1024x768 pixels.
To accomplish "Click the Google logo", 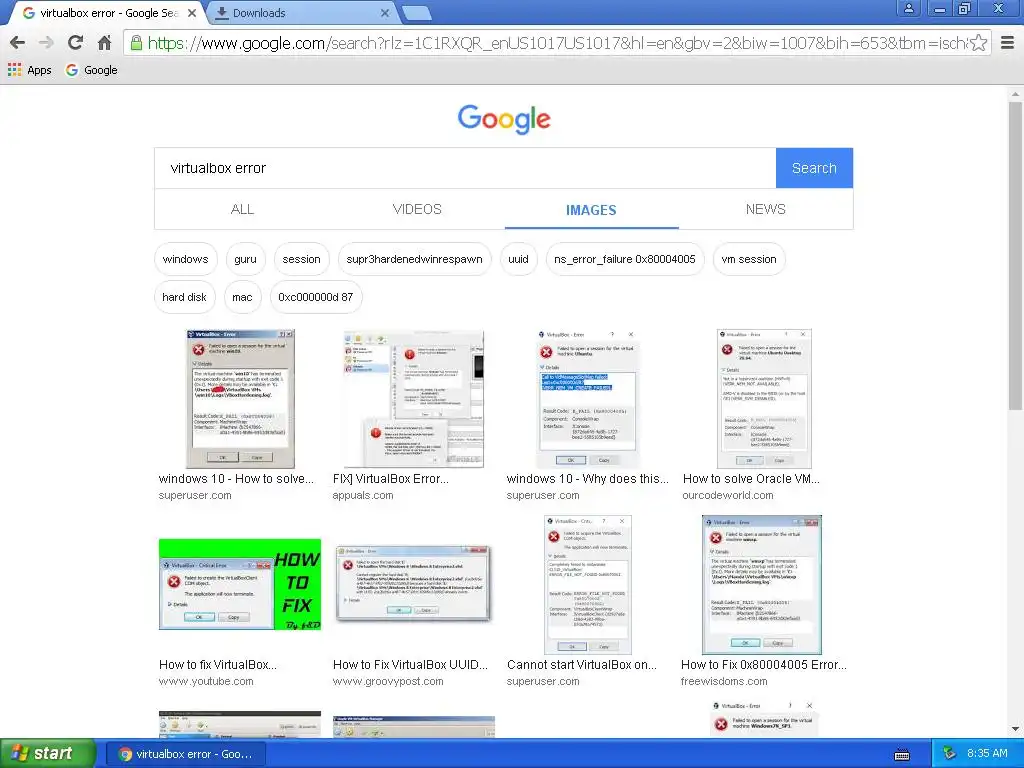I will point(504,119).
